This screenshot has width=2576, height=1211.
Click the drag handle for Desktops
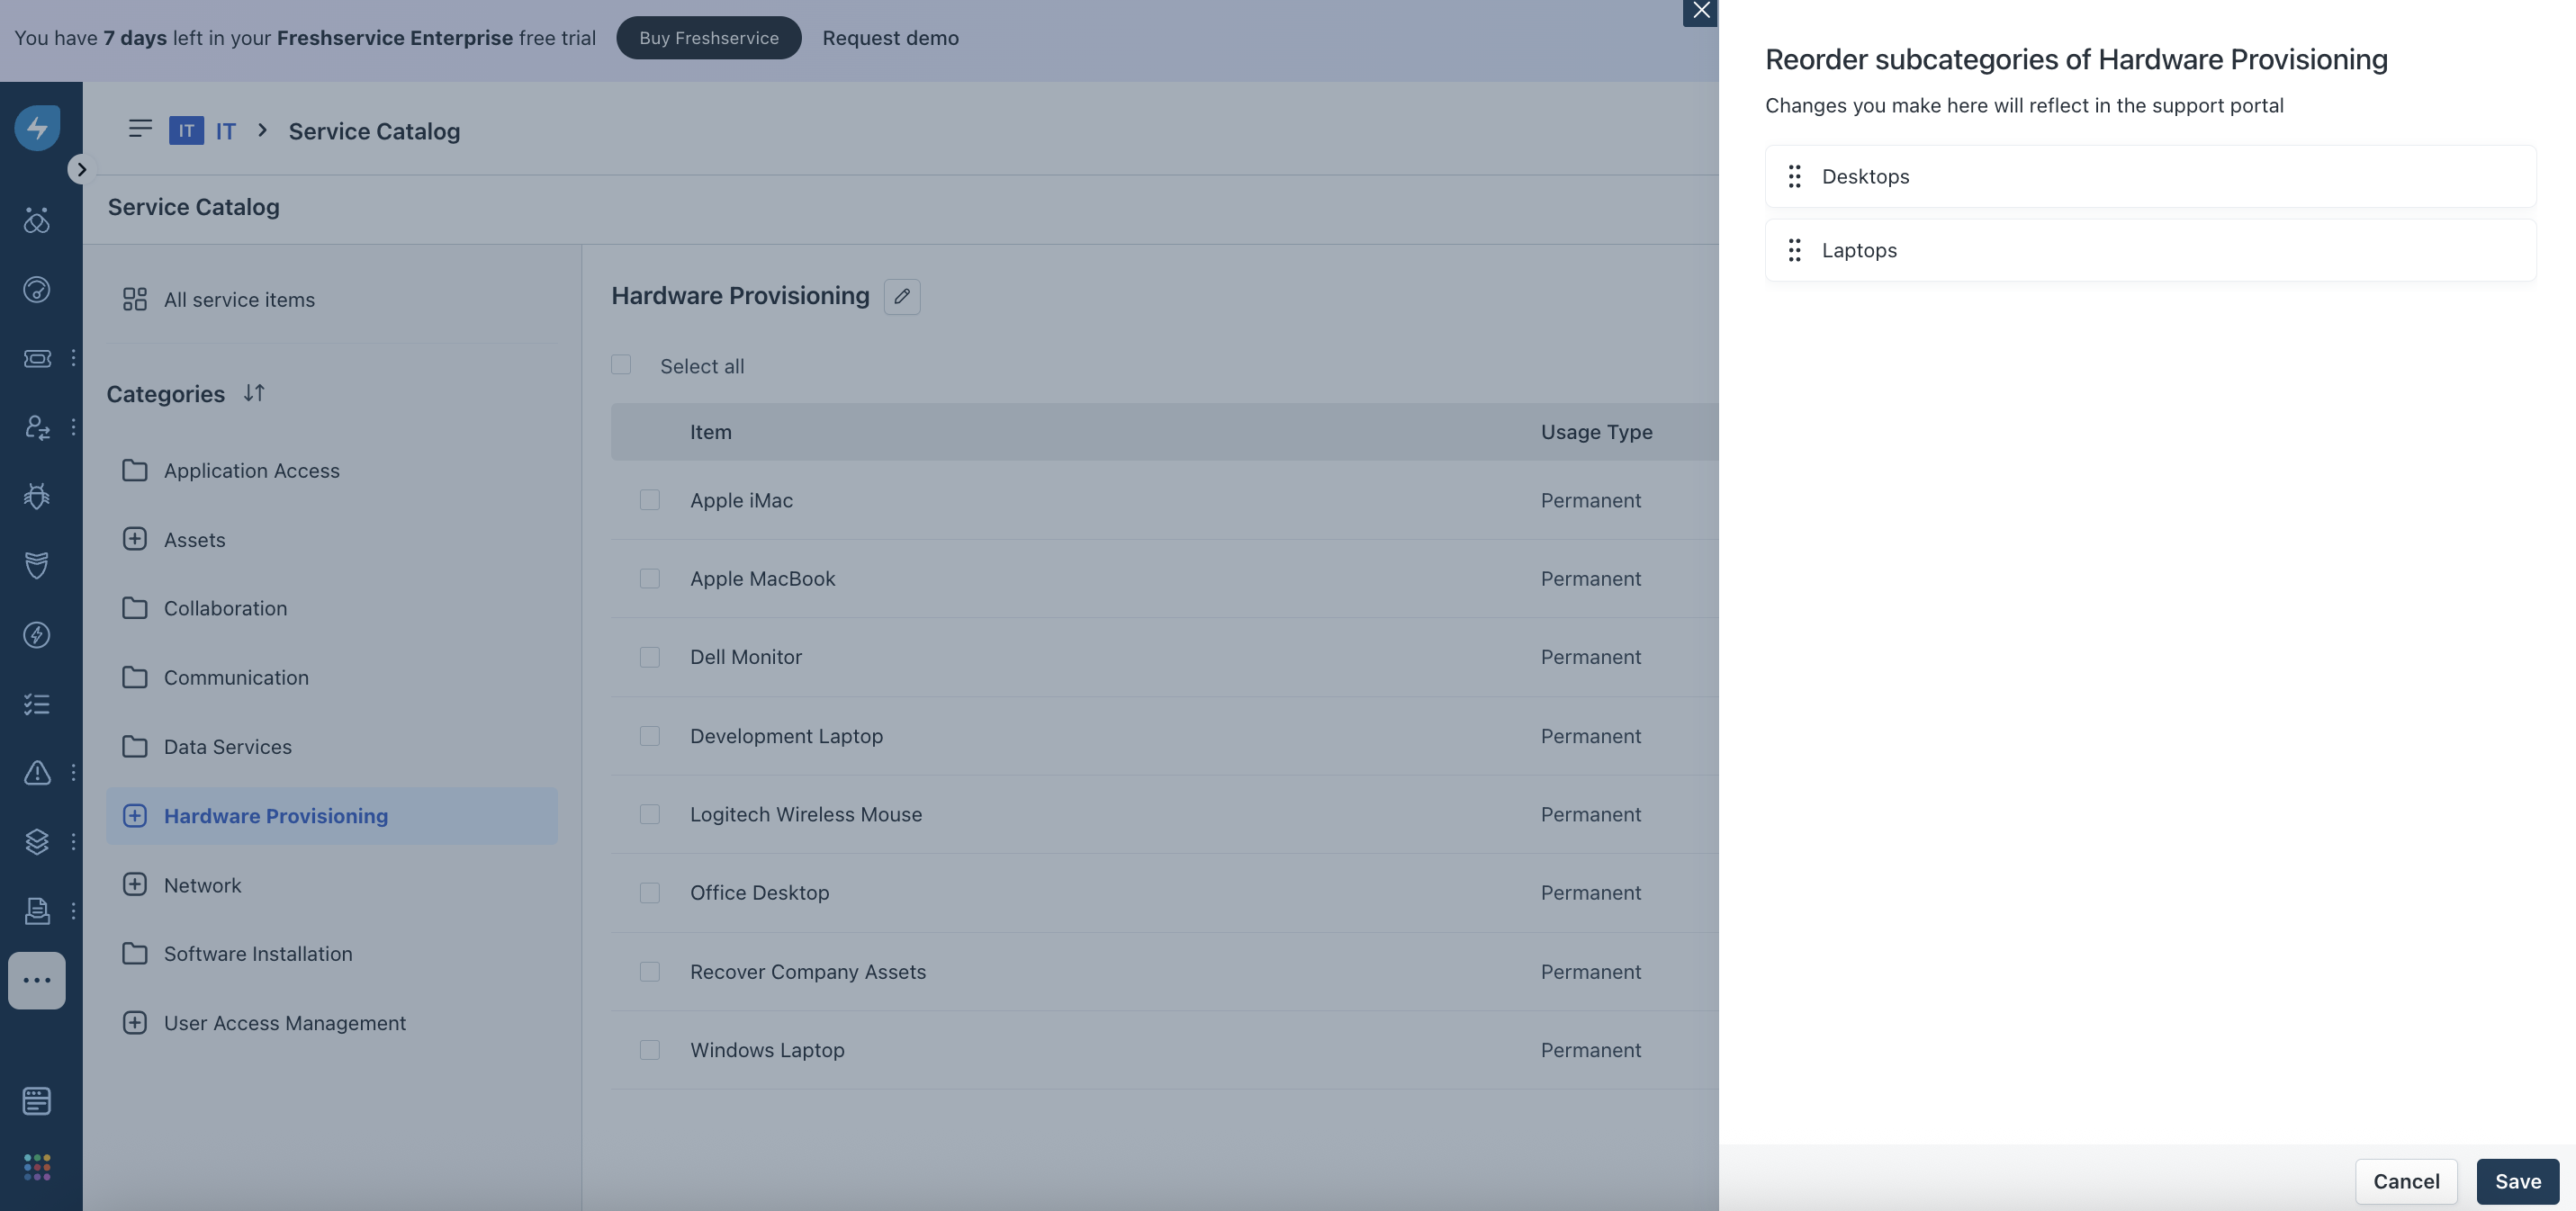pyautogui.click(x=1794, y=176)
